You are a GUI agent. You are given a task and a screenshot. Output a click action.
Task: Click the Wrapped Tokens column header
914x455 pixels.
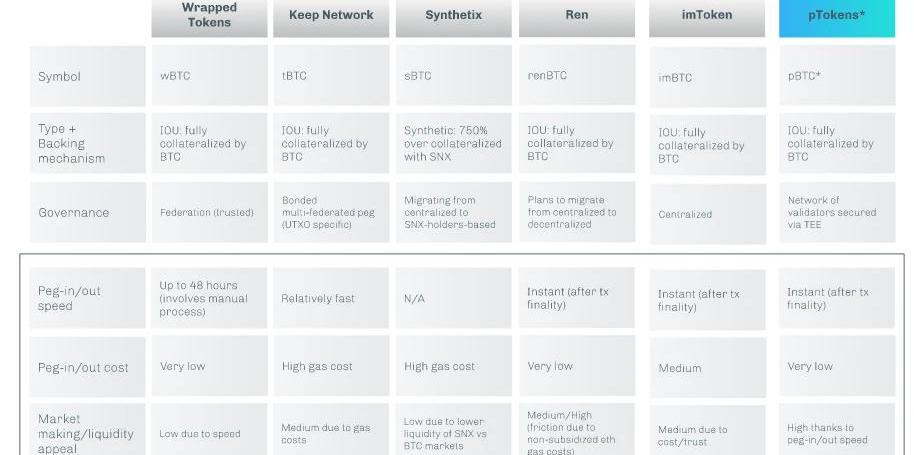coord(209,16)
